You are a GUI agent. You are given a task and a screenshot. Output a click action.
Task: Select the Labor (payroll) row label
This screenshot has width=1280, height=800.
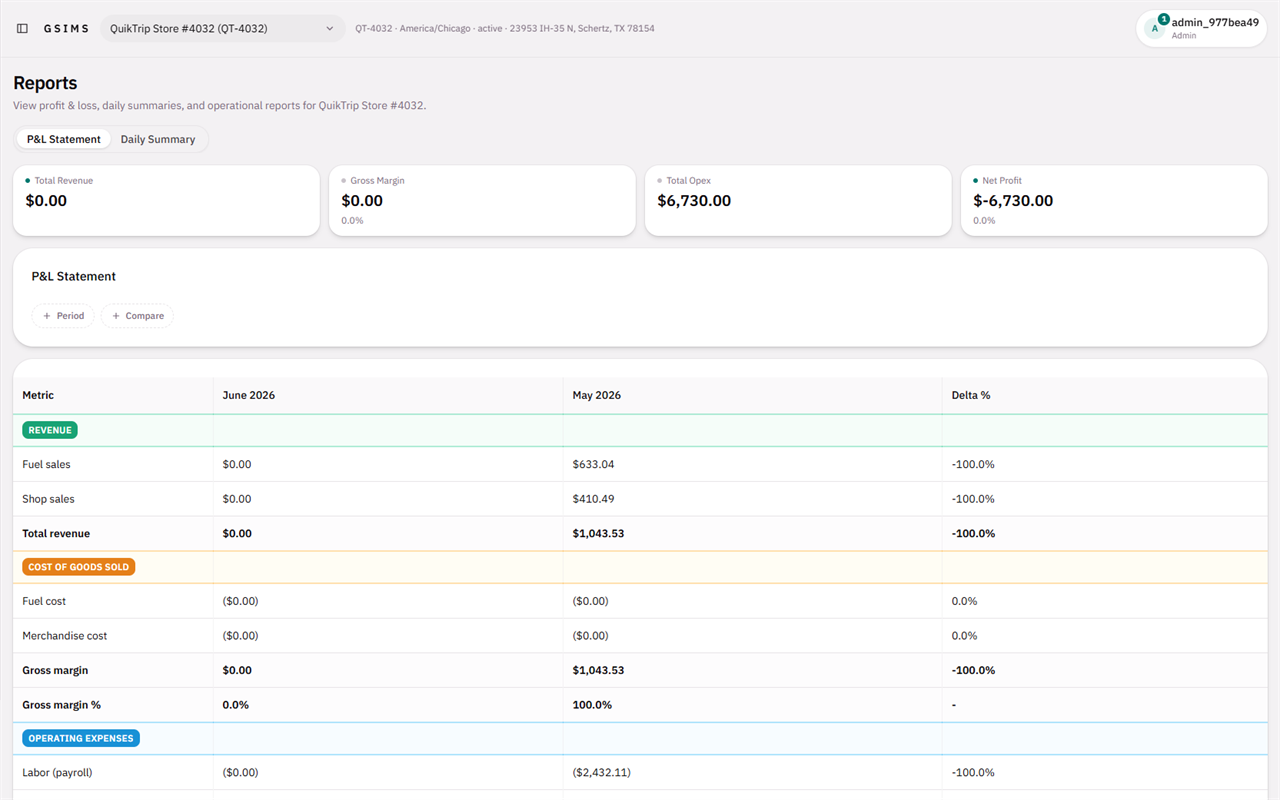click(x=57, y=773)
